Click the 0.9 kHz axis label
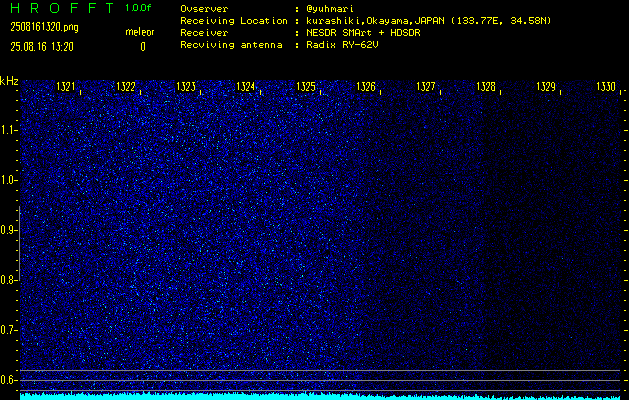This screenshot has height=400, width=629. [8, 230]
